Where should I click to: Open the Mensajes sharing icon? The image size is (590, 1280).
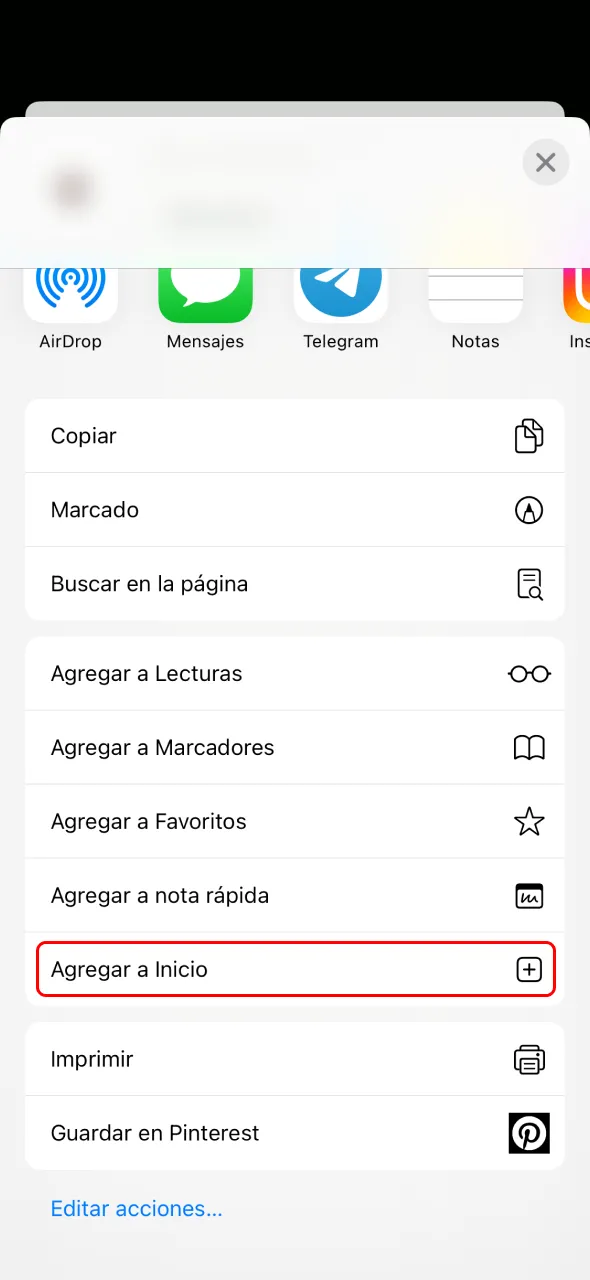(205, 295)
